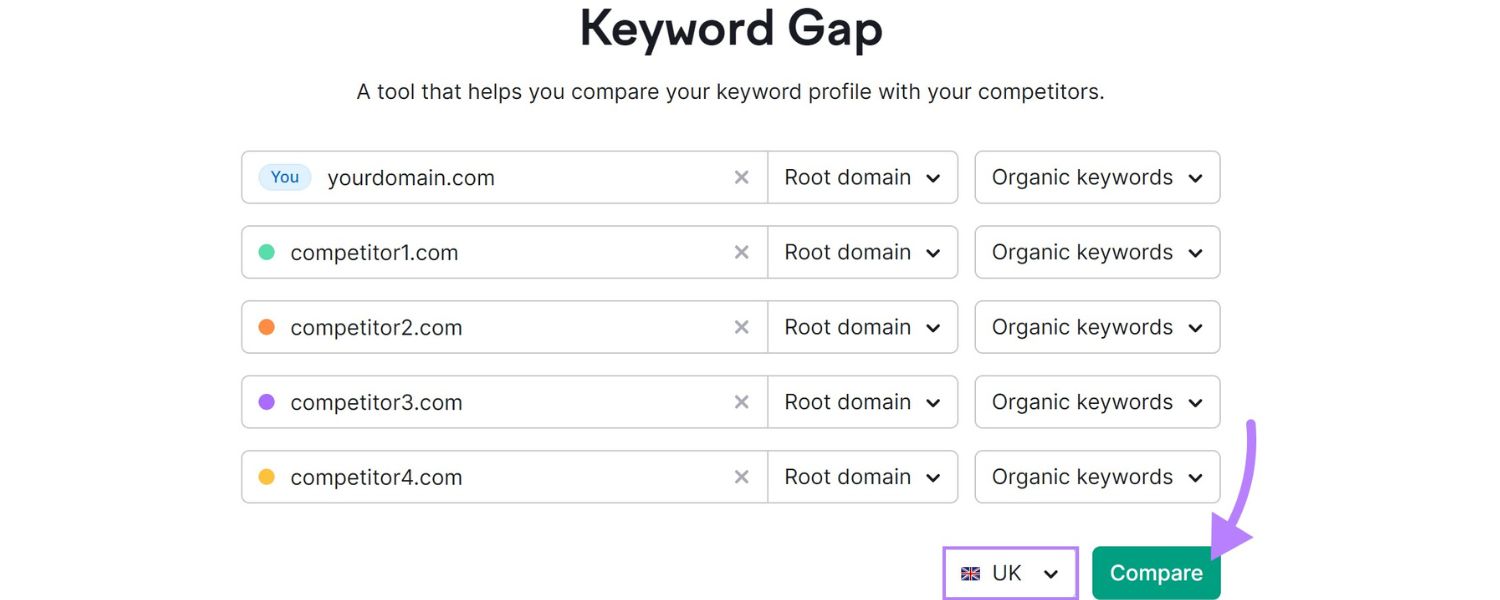Remove competitor1.com using its X icon

[x=741, y=252]
